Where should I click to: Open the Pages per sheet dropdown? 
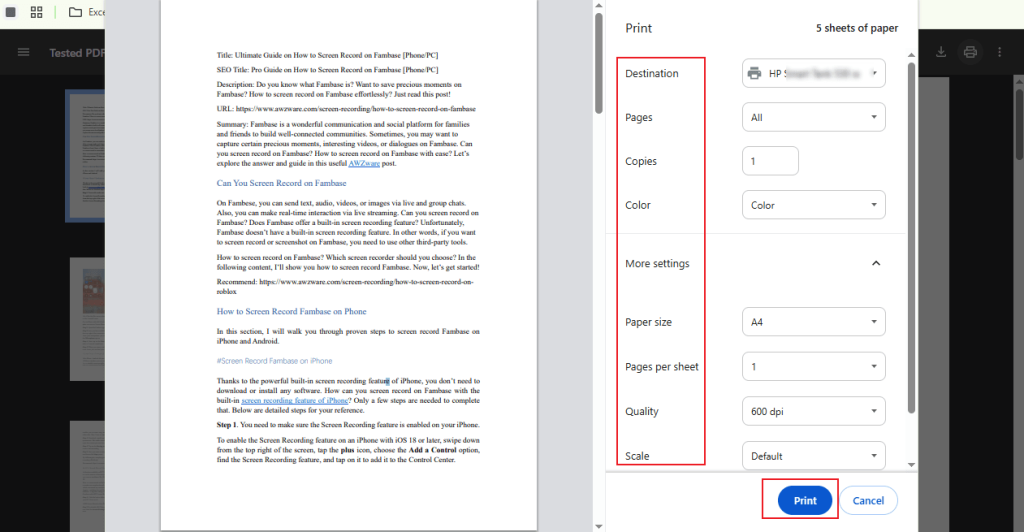(x=814, y=367)
